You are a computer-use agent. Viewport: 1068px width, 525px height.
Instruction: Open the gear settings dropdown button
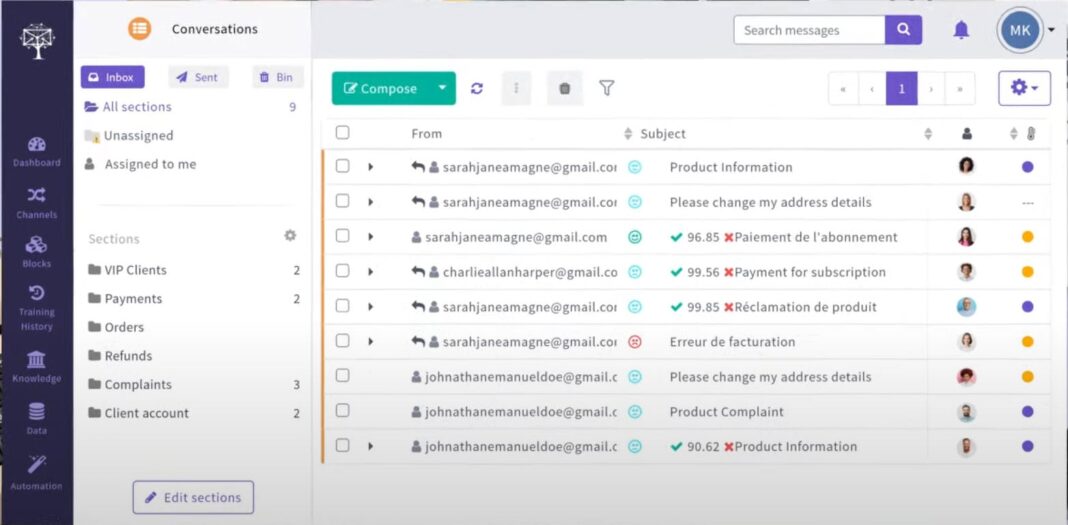(x=1024, y=88)
